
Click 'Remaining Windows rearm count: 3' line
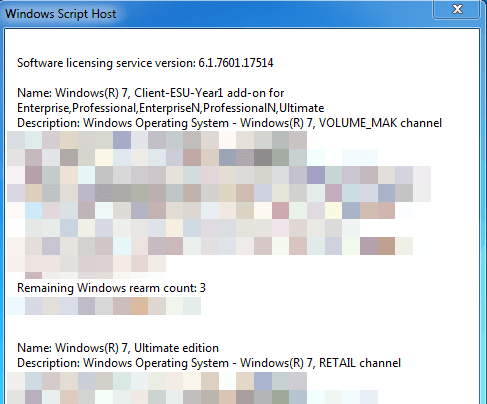(111, 288)
